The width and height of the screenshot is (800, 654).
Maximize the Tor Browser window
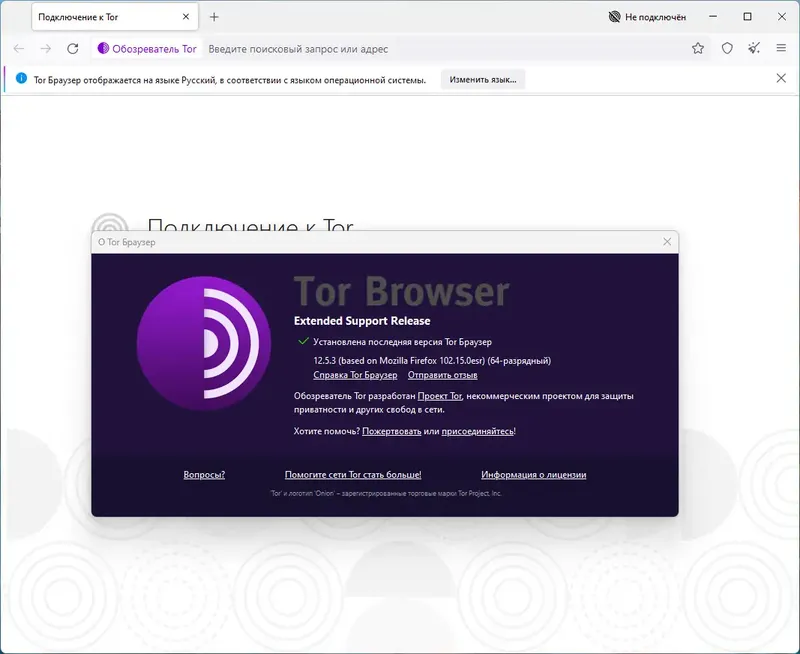click(x=747, y=17)
